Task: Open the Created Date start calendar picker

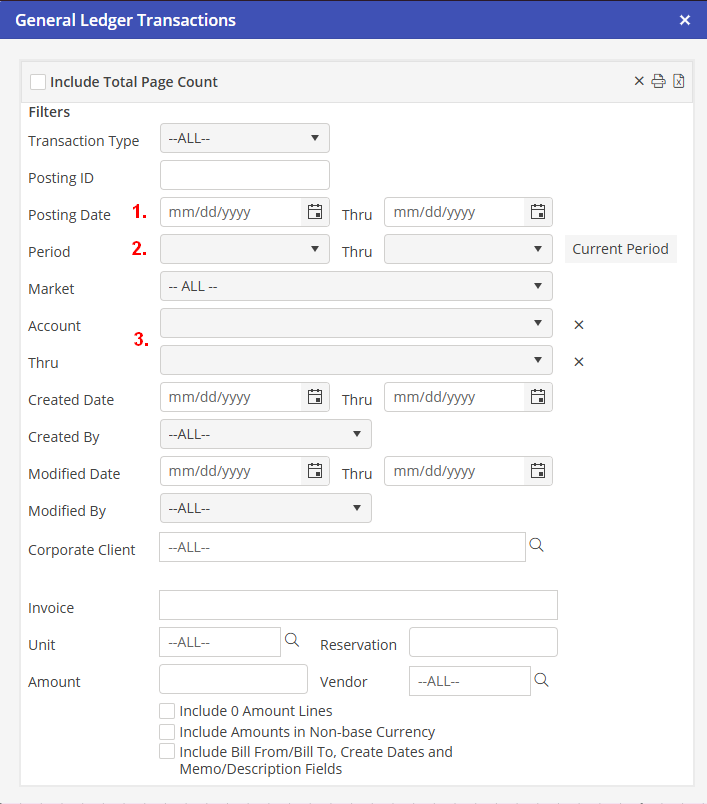Action: tap(315, 397)
